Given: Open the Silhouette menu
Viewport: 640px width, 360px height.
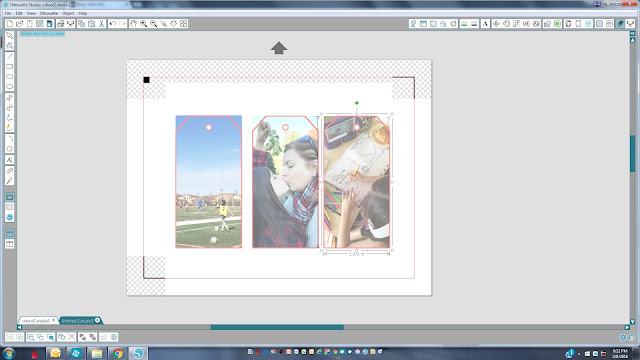Looking at the screenshot, I should pyautogui.click(x=49, y=13).
